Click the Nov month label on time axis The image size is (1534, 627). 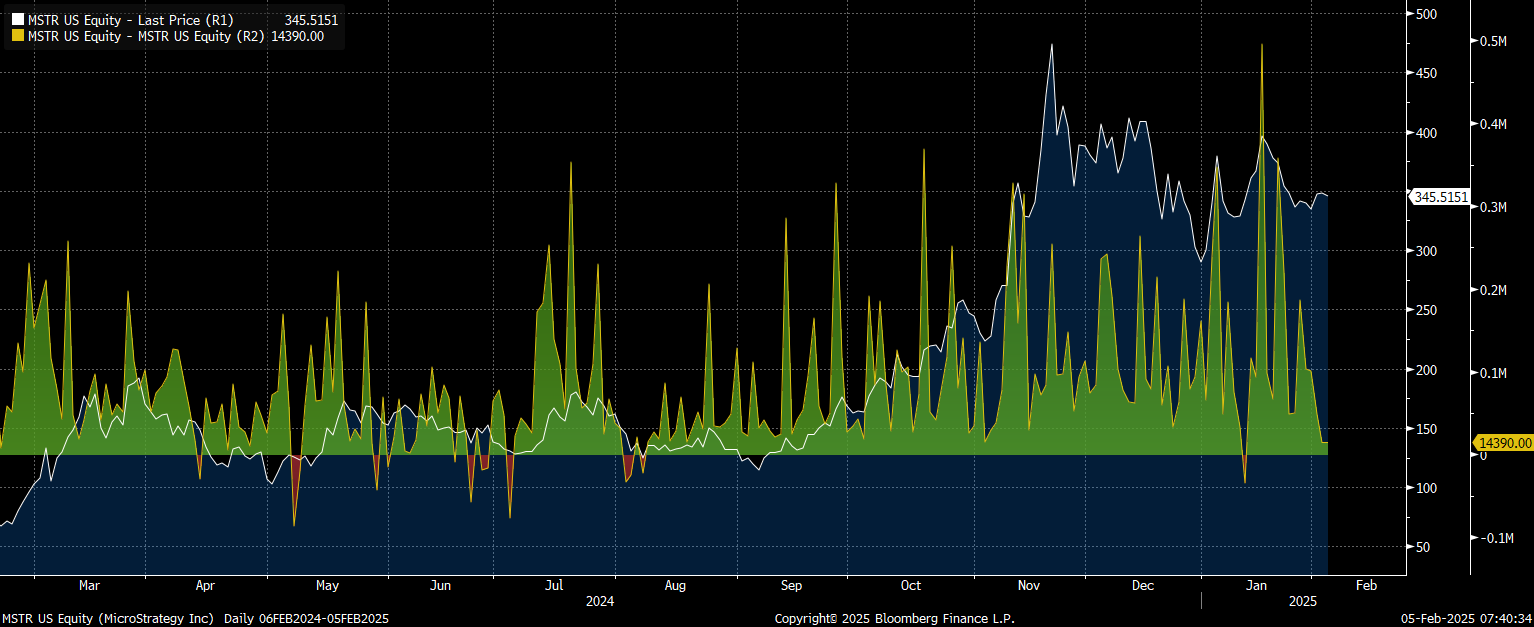1028,586
